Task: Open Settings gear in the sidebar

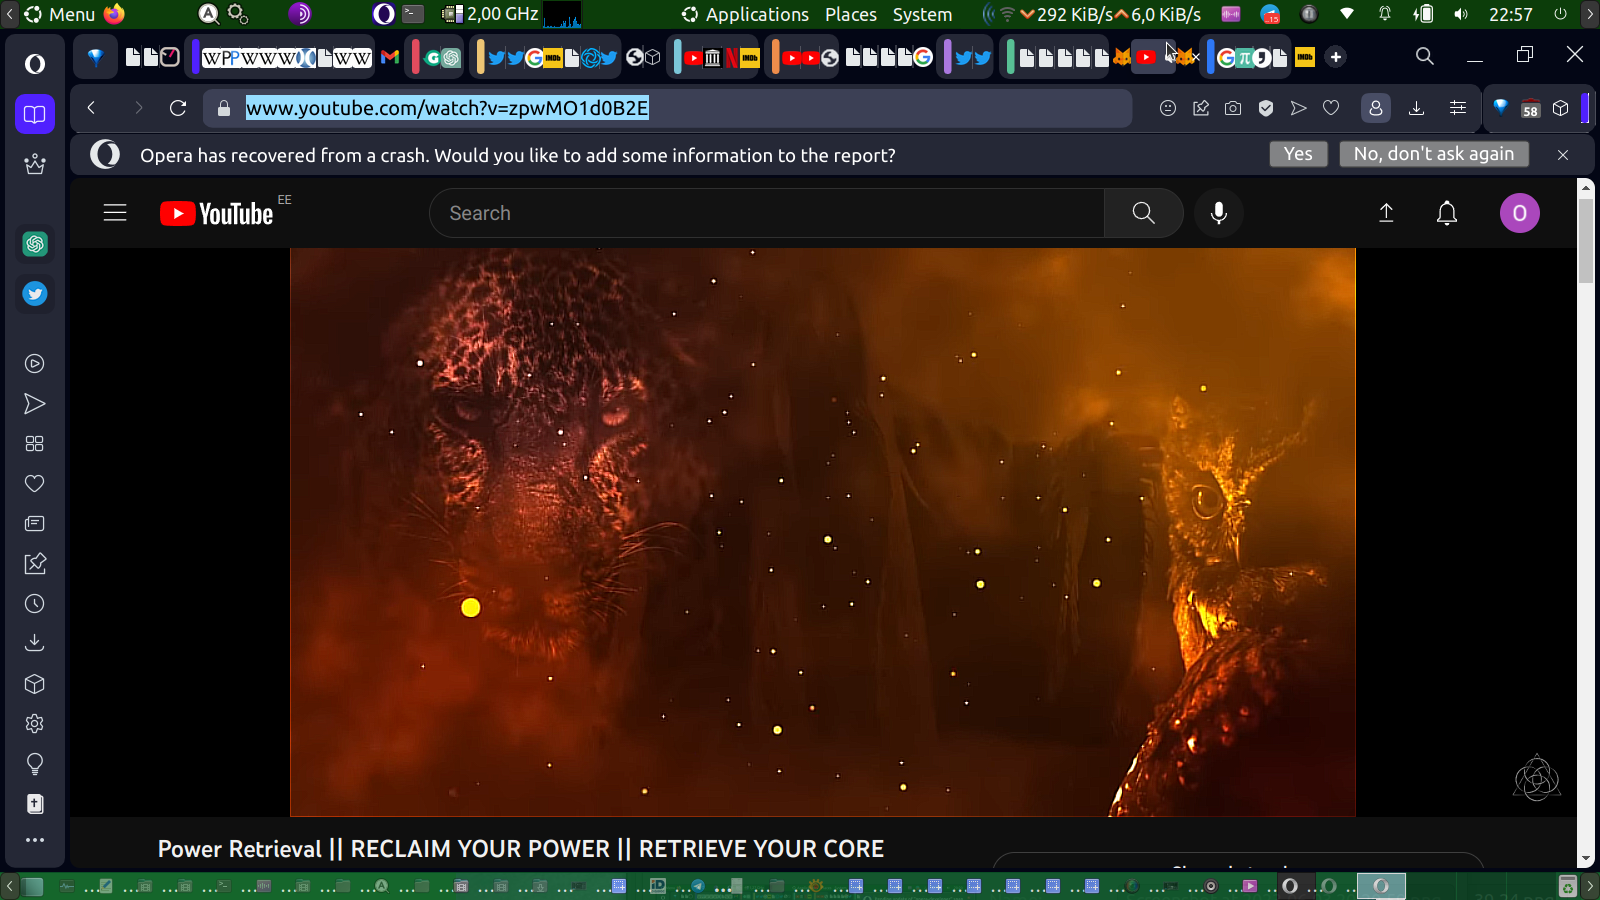Action: coord(35,724)
